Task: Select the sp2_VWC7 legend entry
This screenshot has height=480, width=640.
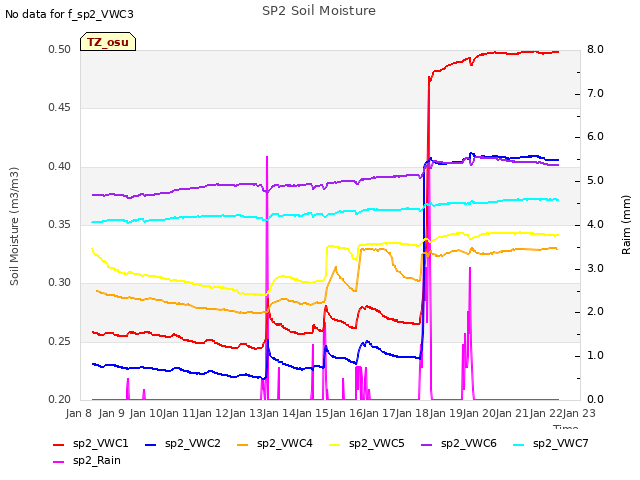Action: pos(551,443)
